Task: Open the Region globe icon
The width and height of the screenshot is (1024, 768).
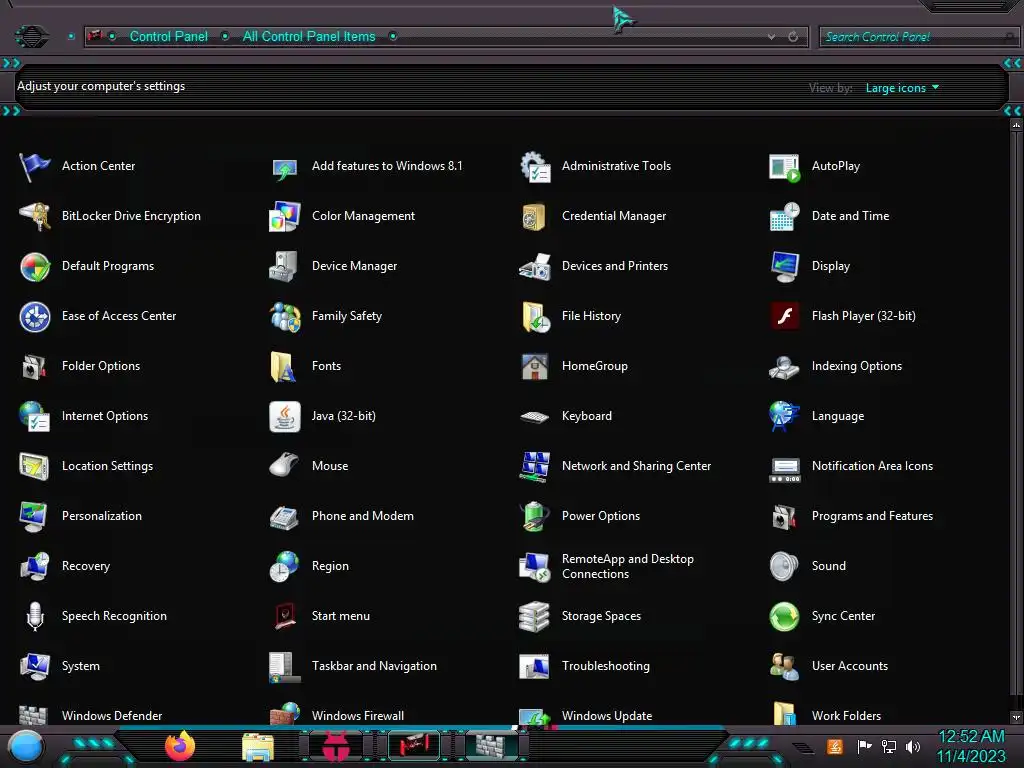Action: click(x=285, y=566)
